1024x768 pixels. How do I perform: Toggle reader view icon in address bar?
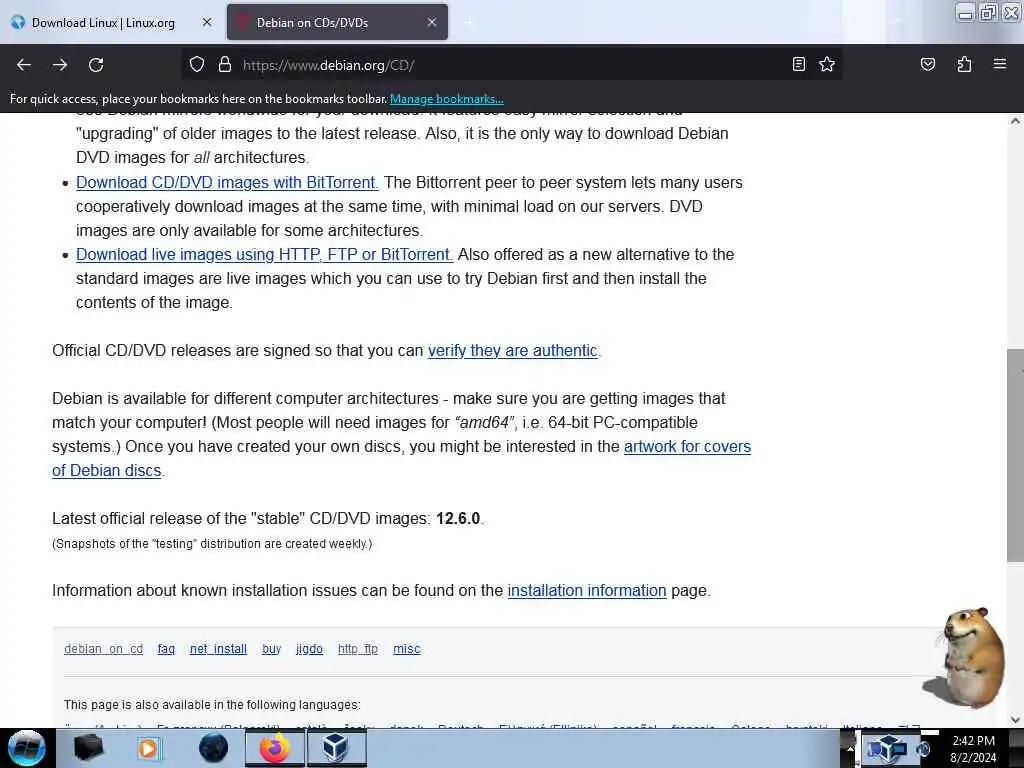(799, 64)
